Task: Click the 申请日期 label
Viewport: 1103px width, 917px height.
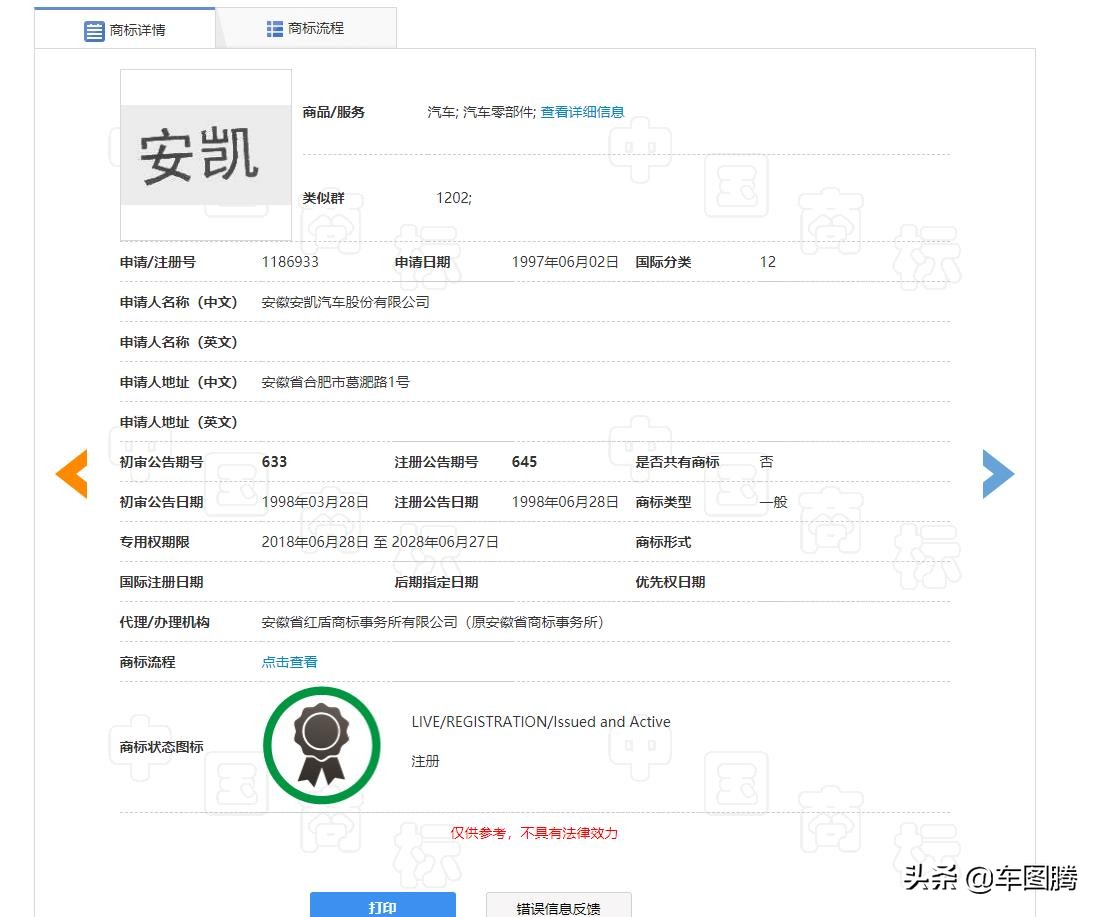Action: [x=422, y=262]
